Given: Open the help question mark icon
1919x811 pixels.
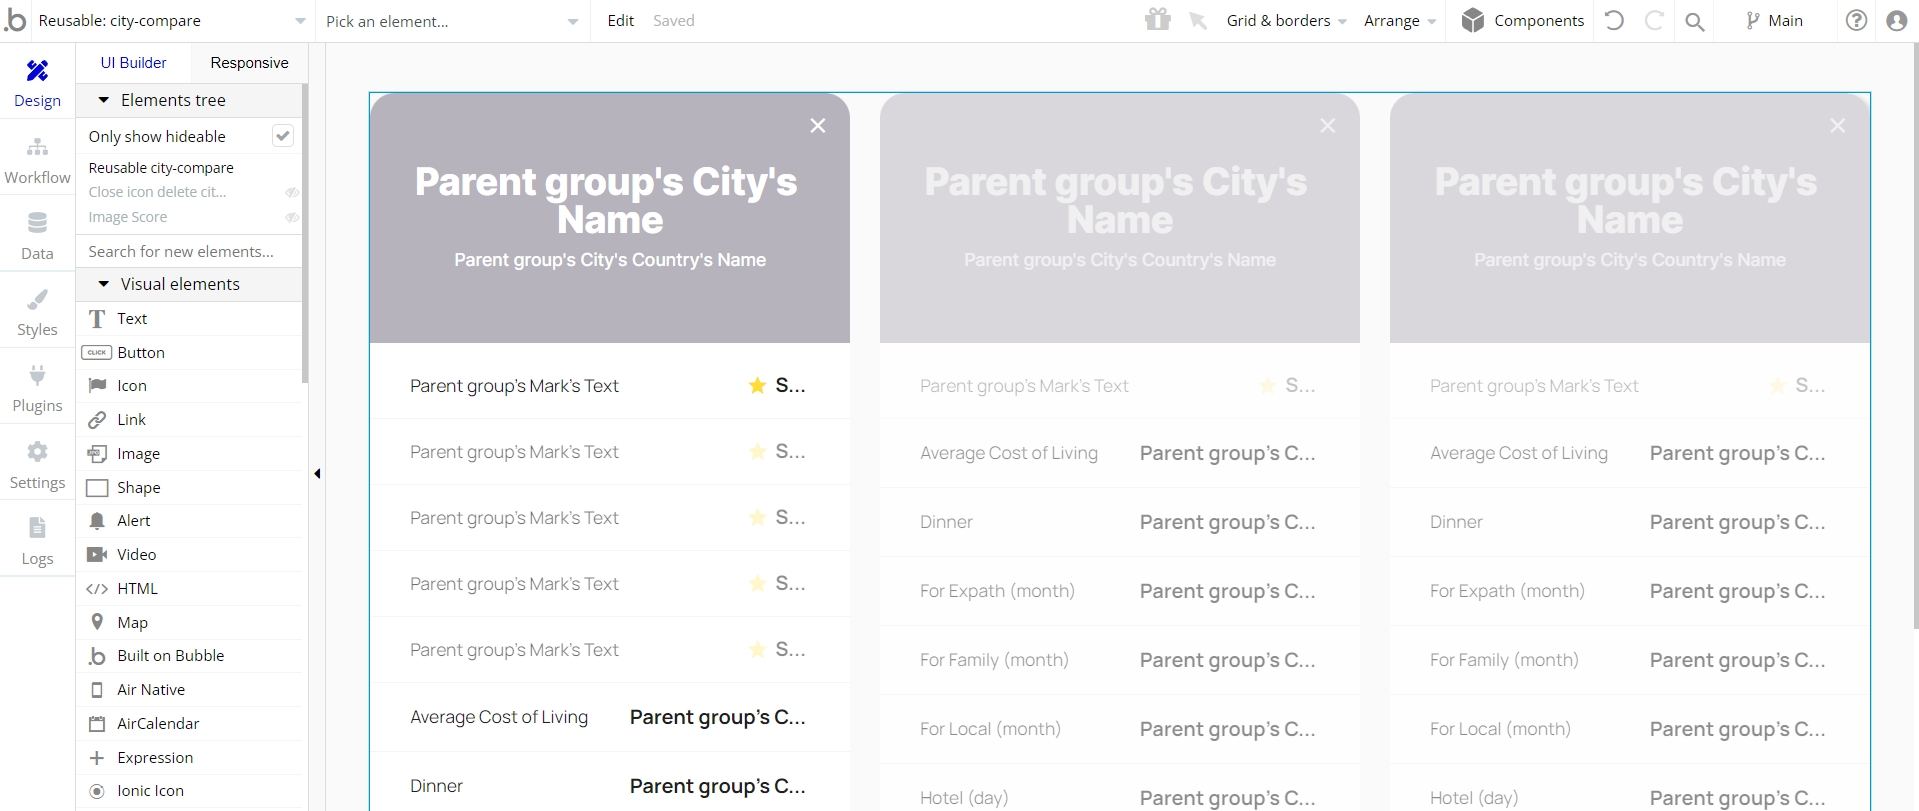Looking at the screenshot, I should [1856, 20].
